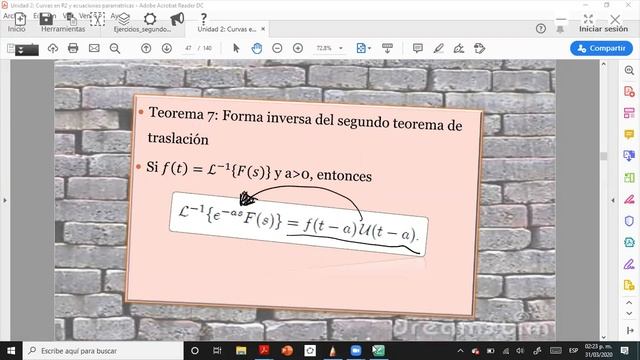This screenshot has width=640, height=360.
Task: Click the overlay fullscreen arrows icon
Action: (x=588, y=18)
